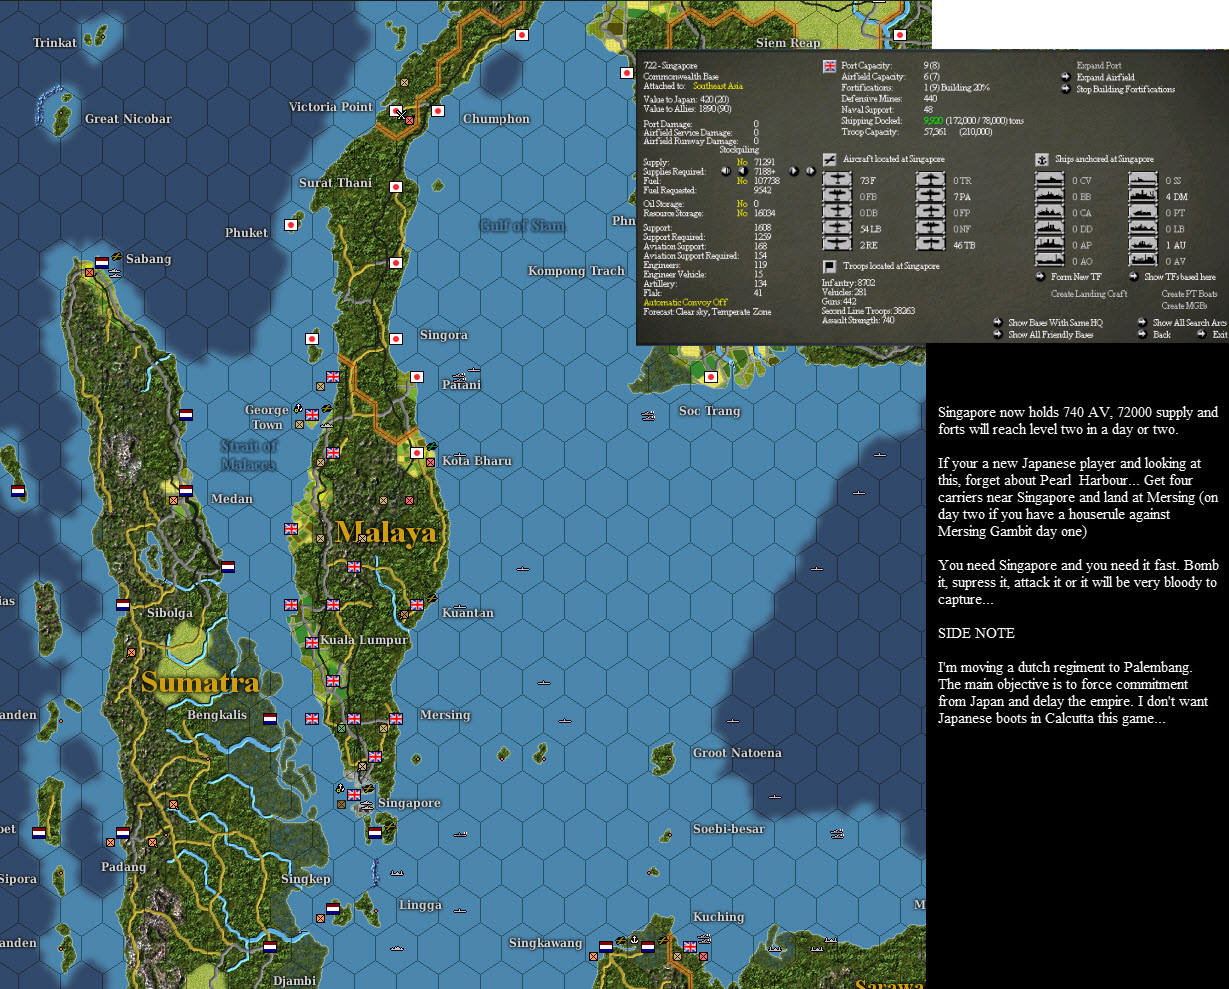Increase Supplies Required with single-right arrow
The height and width of the screenshot is (989, 1229).
pos(795,171)
